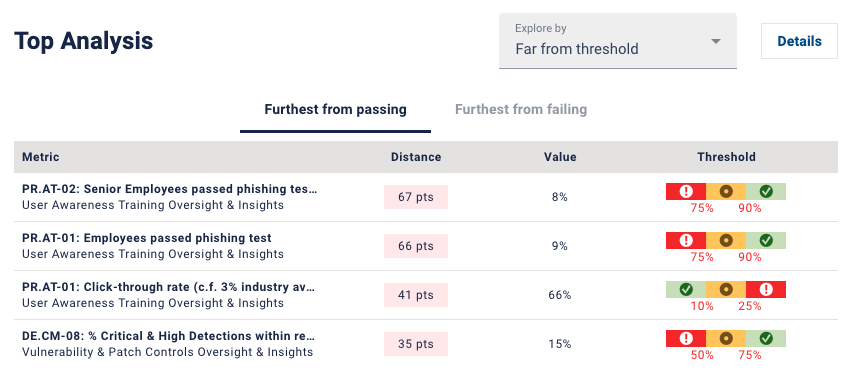Click amber warning icon in Employees passed phishing row
The image size is (851, 386).
coord(726,240)
